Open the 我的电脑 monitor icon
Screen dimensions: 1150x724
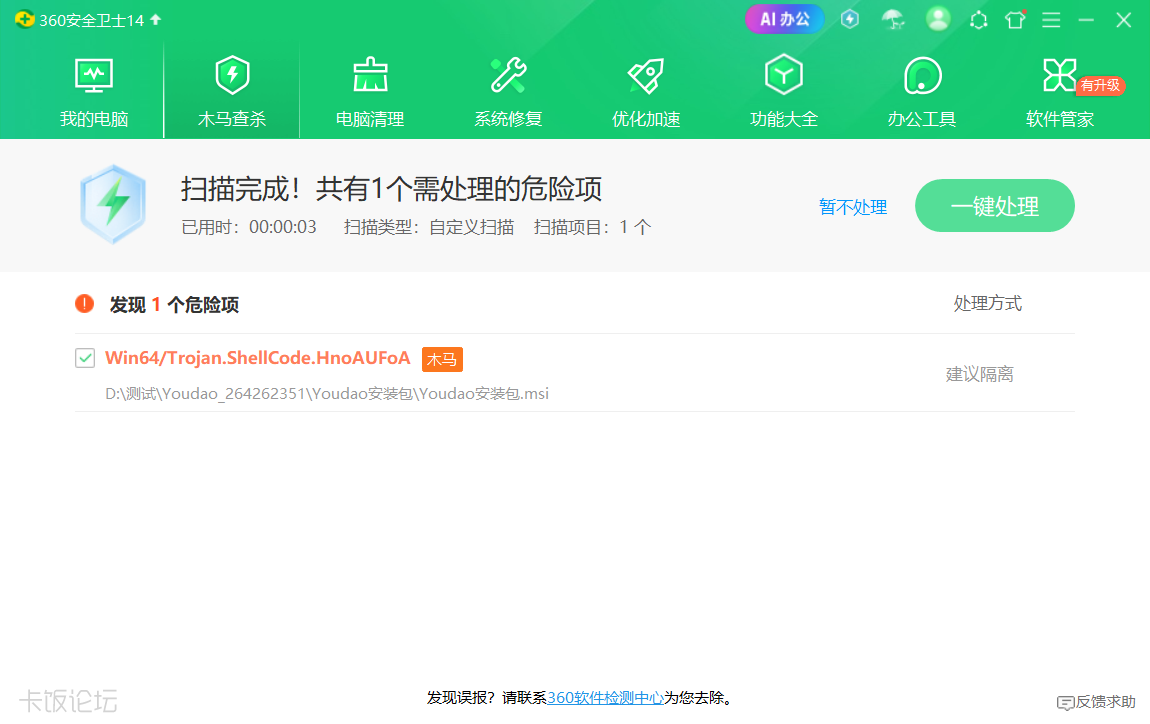[x=94, y=76]
